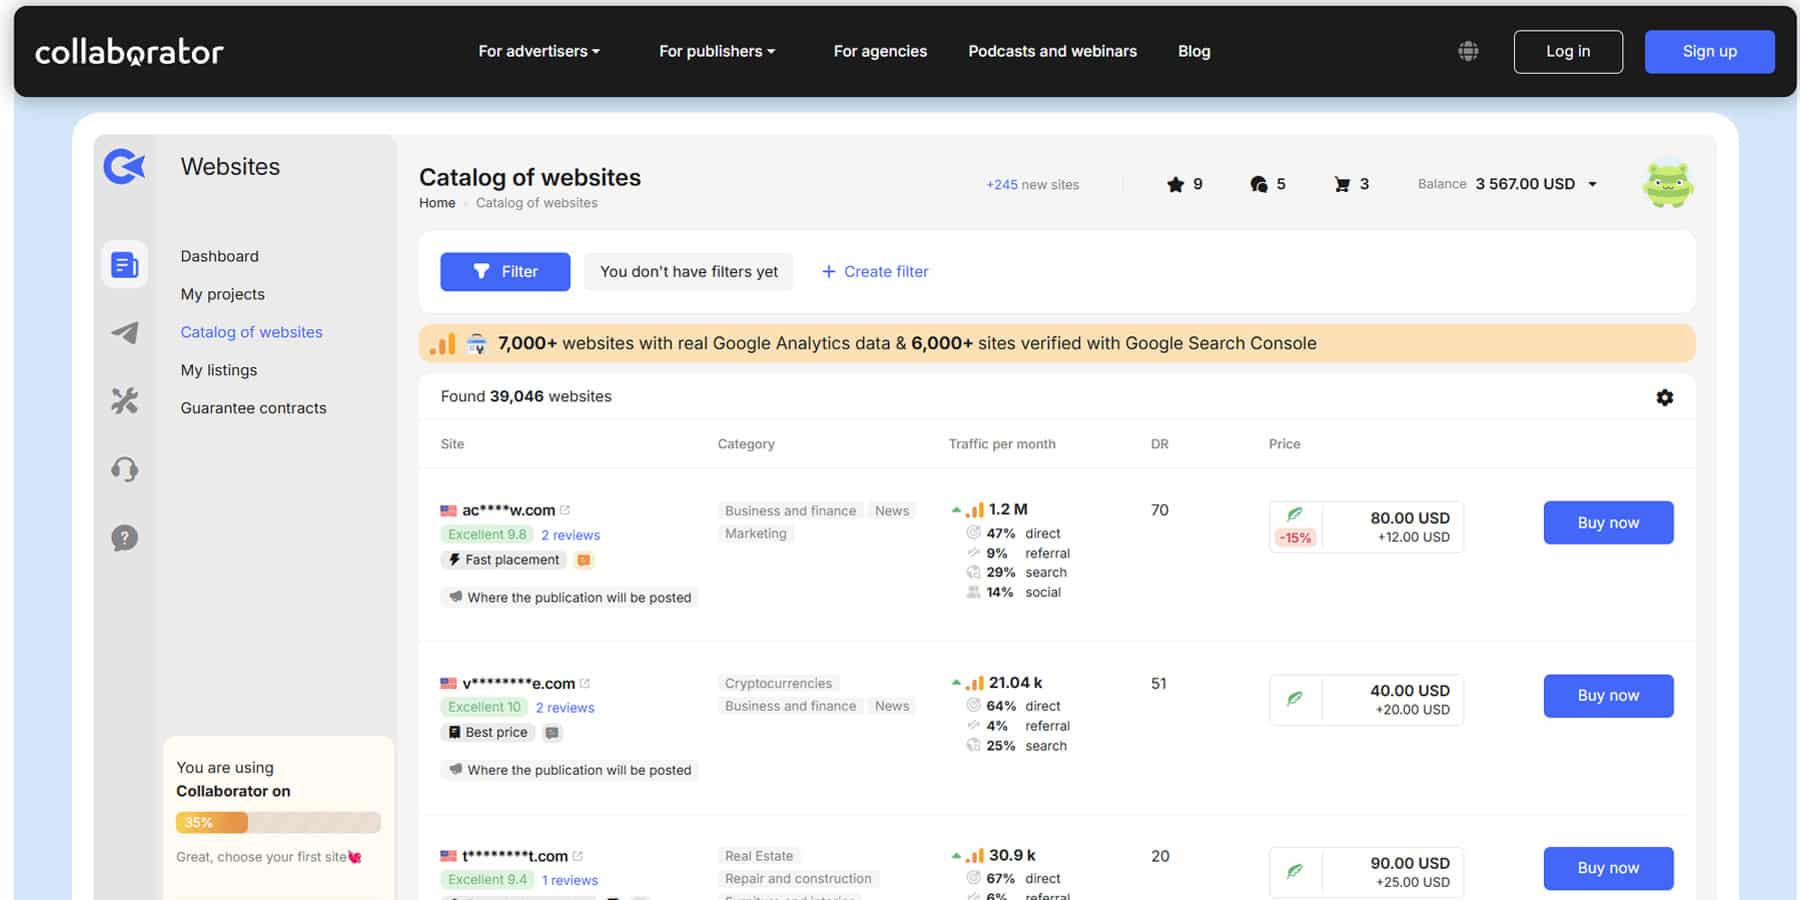Open favorites star icon in header
Viewport: 1800px width, 900px height.
1175,184
